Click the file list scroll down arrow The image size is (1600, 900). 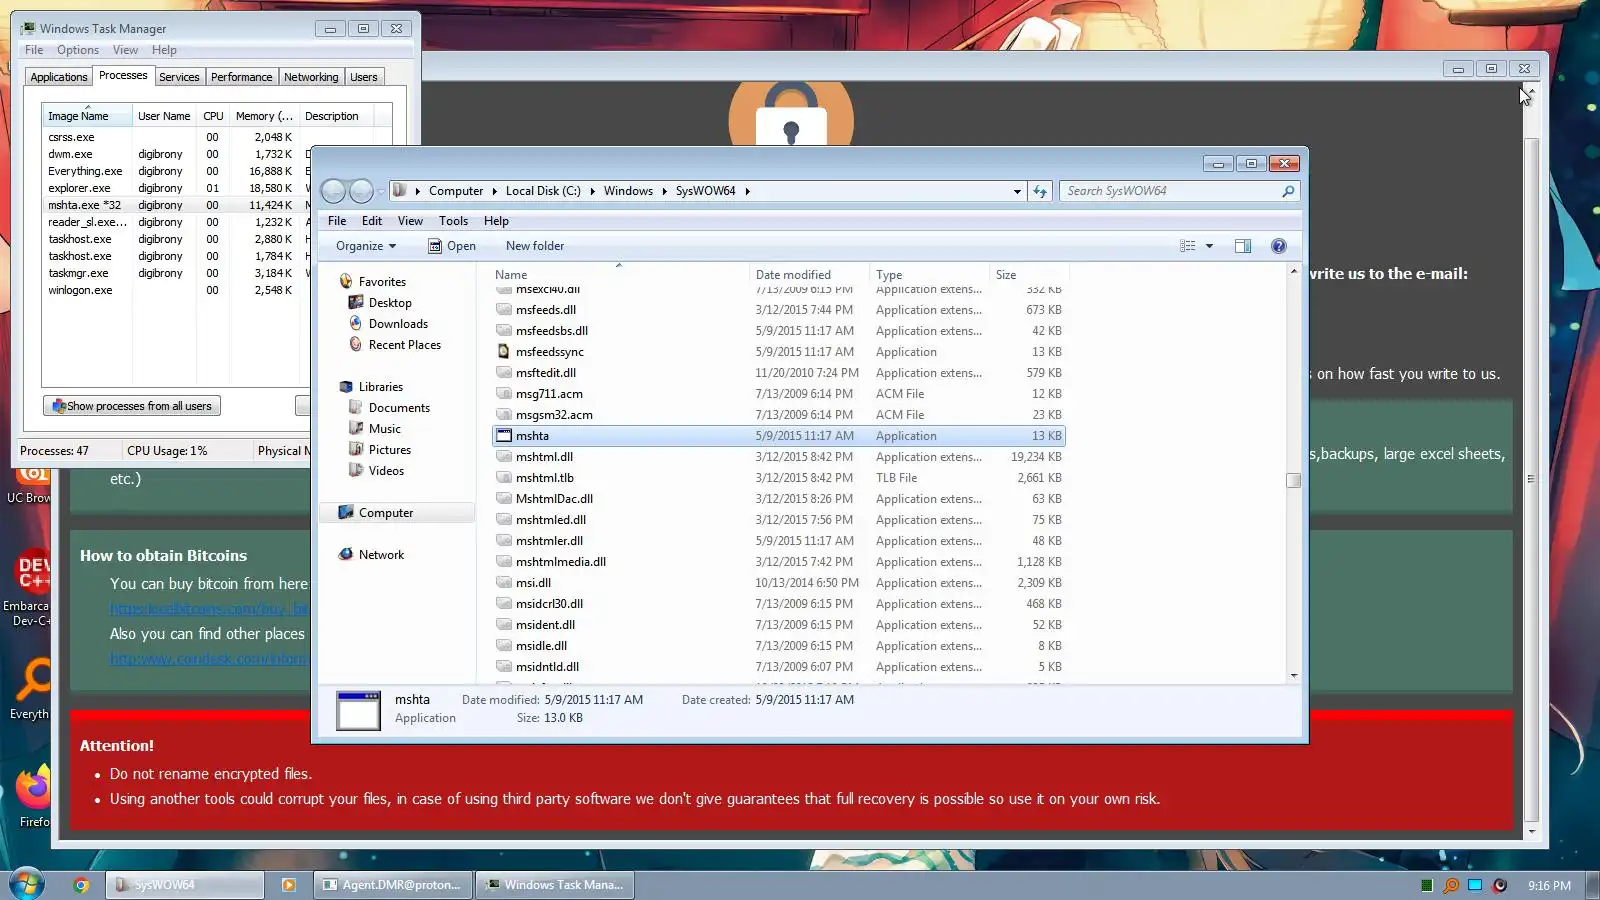point(1293,676)
